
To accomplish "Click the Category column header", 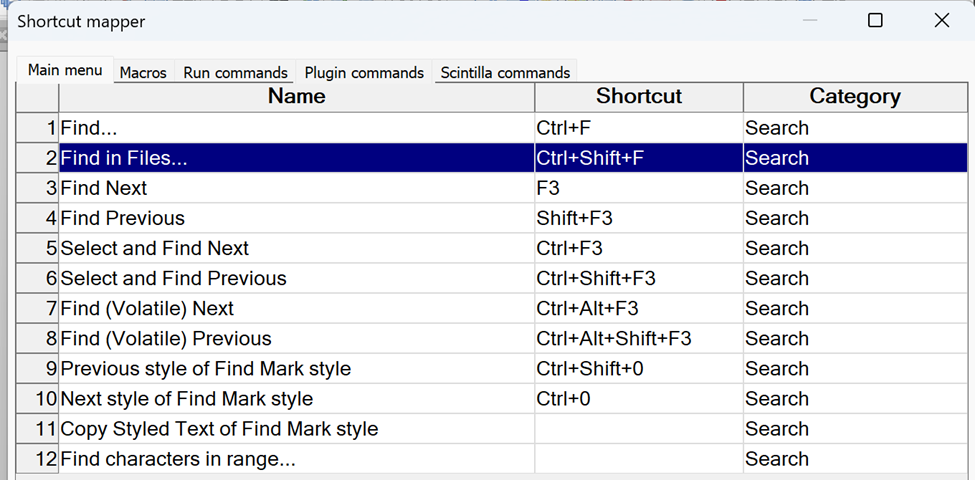I will pyautogui.click(x=854, y=97).
